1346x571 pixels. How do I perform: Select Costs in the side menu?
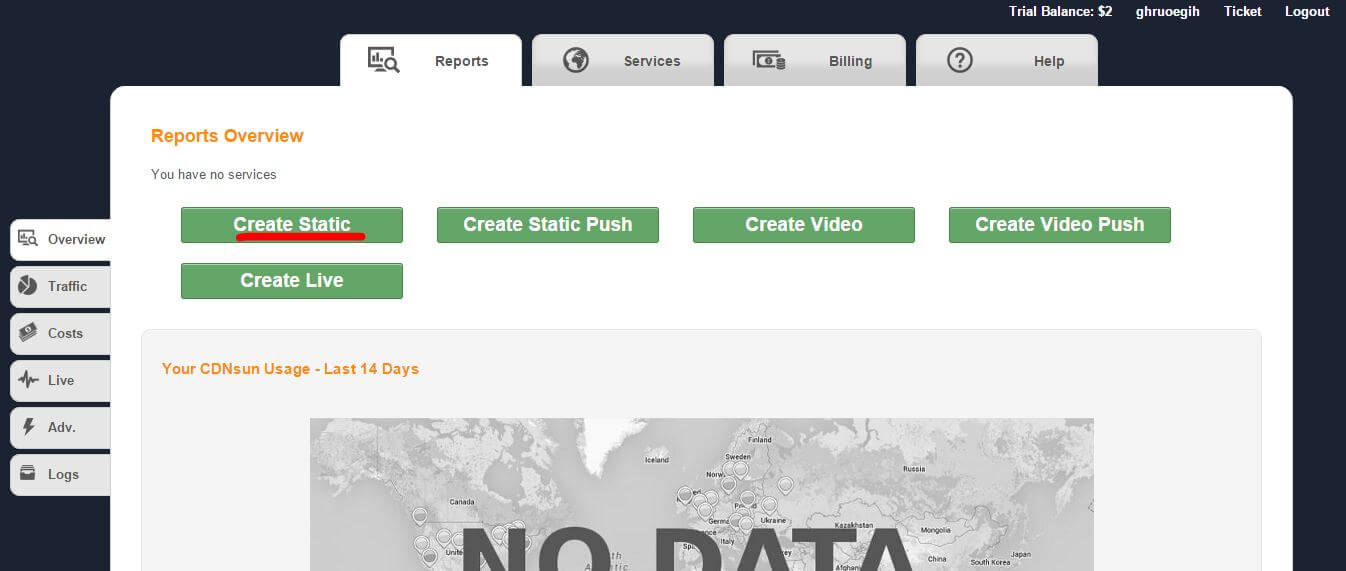(x=61, y=333)
